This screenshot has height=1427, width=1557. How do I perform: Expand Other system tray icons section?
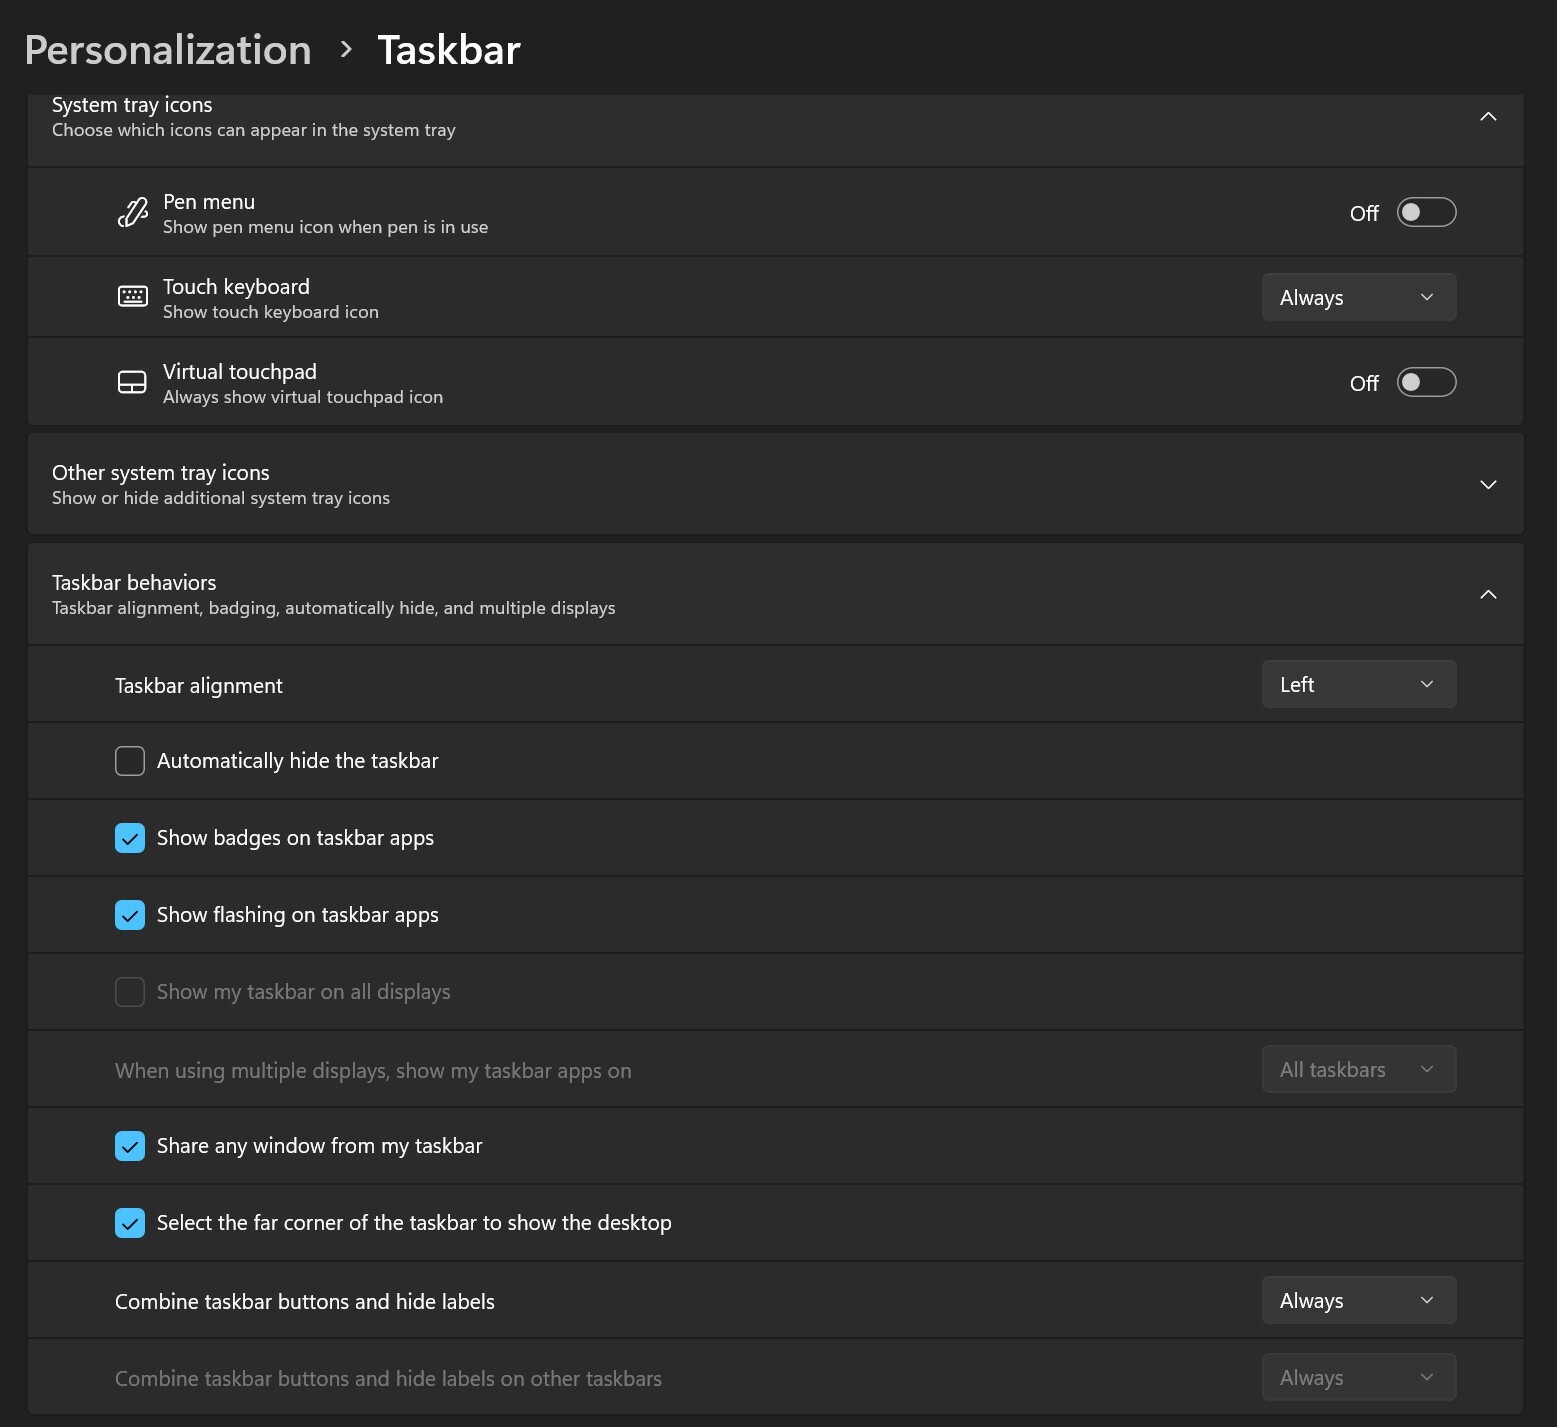tap(1488, 485)
